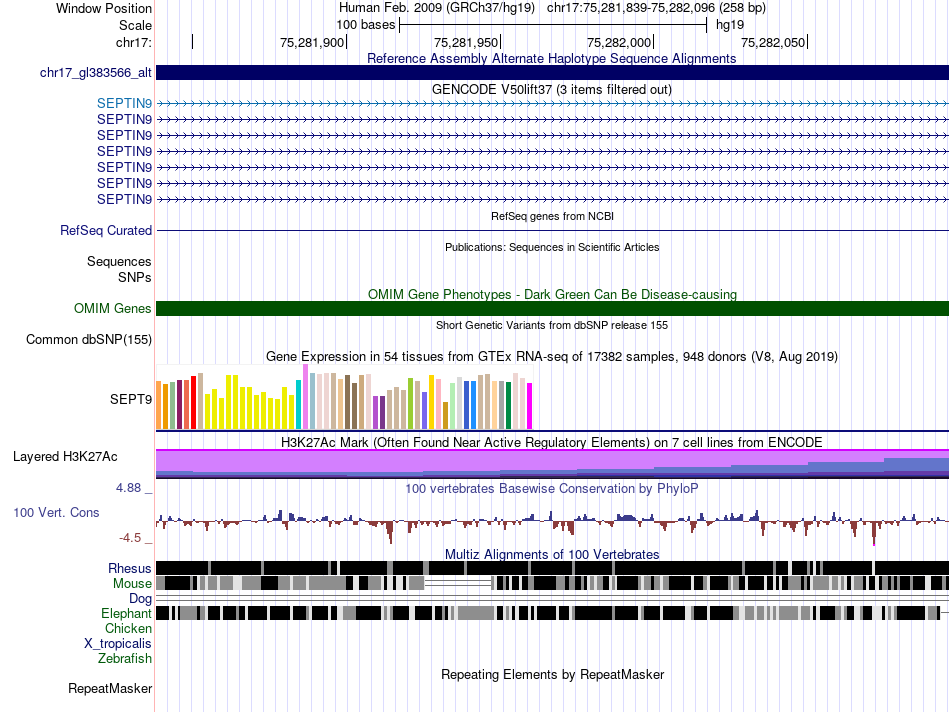Click the Rhesus species label
Screen dimensions: 950x712
(130, 568)
